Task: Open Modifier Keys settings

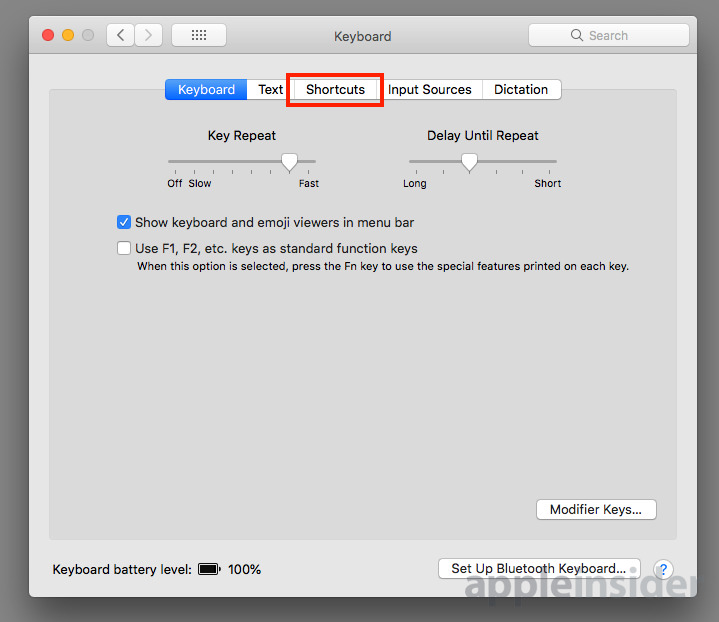Action: [x=596, y=510]
